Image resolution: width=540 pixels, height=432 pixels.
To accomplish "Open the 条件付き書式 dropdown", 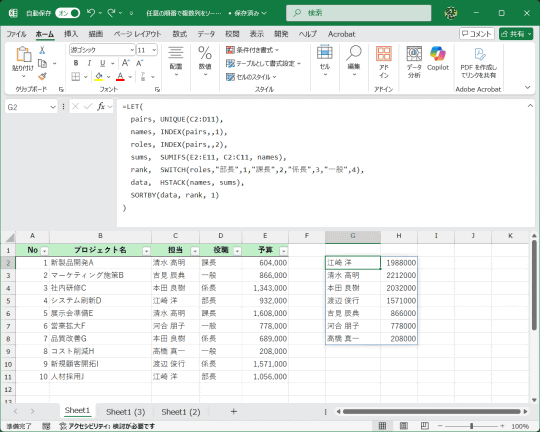I will tap(252, 50).
